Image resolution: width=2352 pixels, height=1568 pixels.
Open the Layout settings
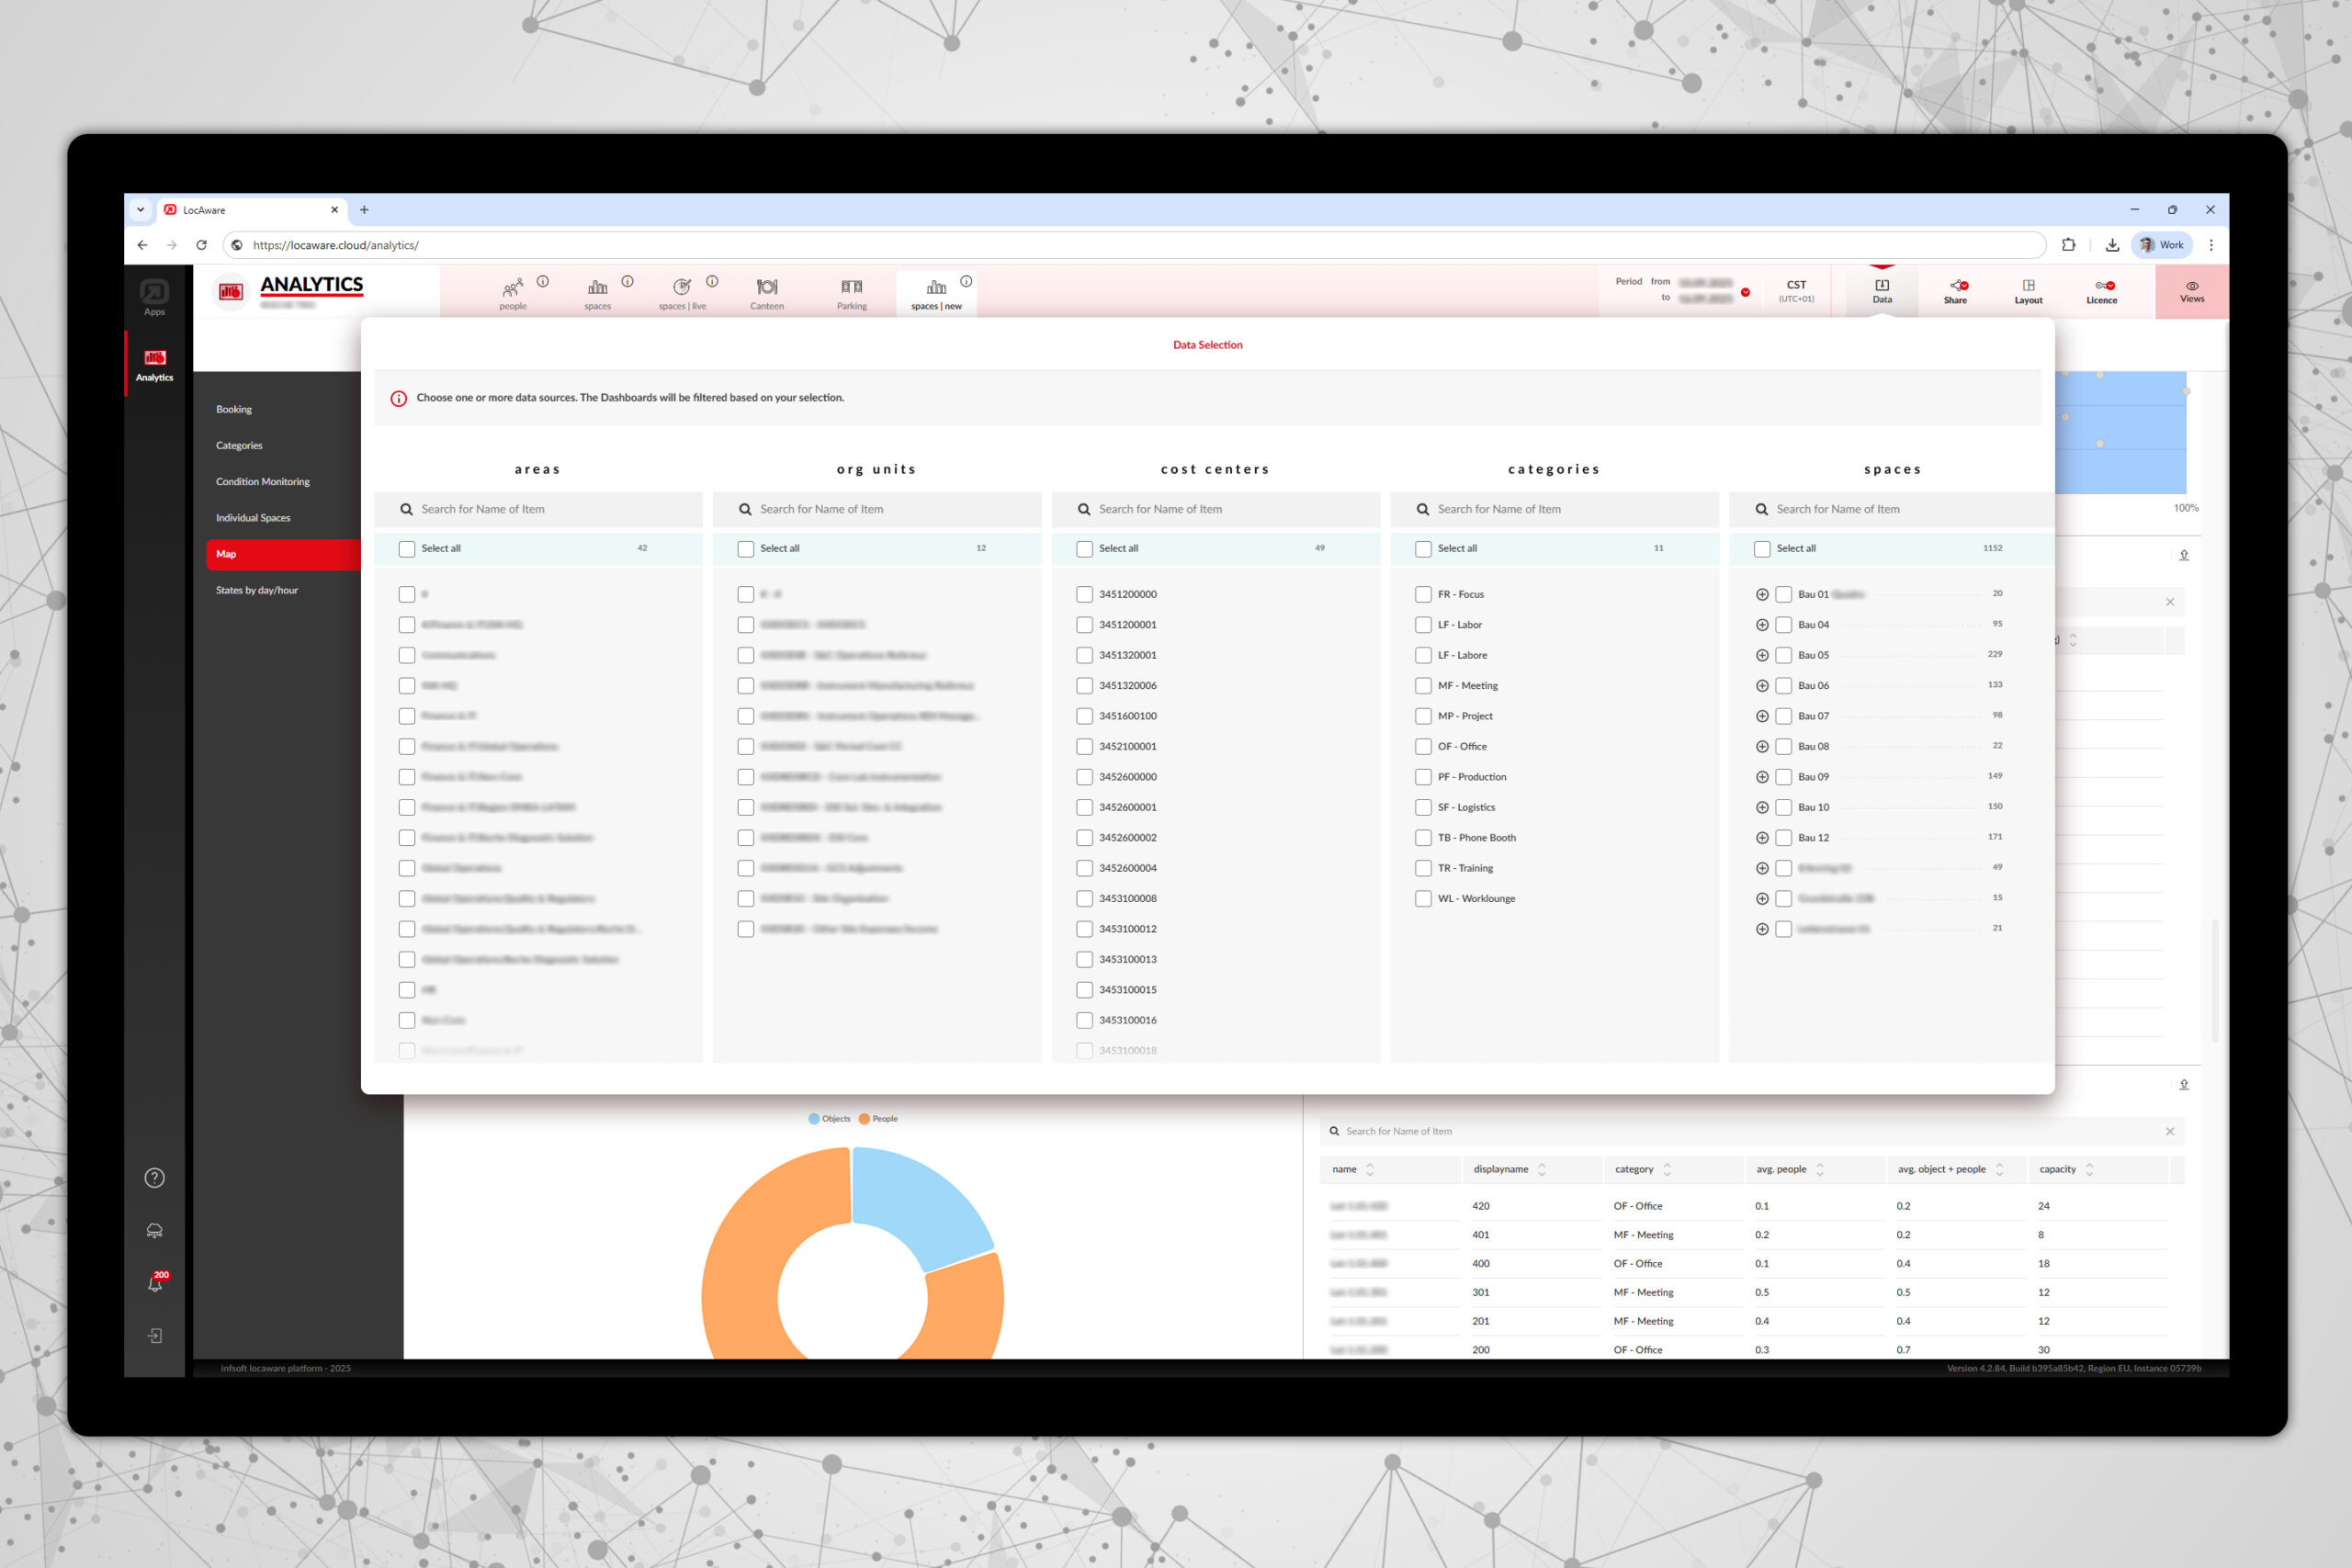pyautogui.click(x=2028, y=291)
